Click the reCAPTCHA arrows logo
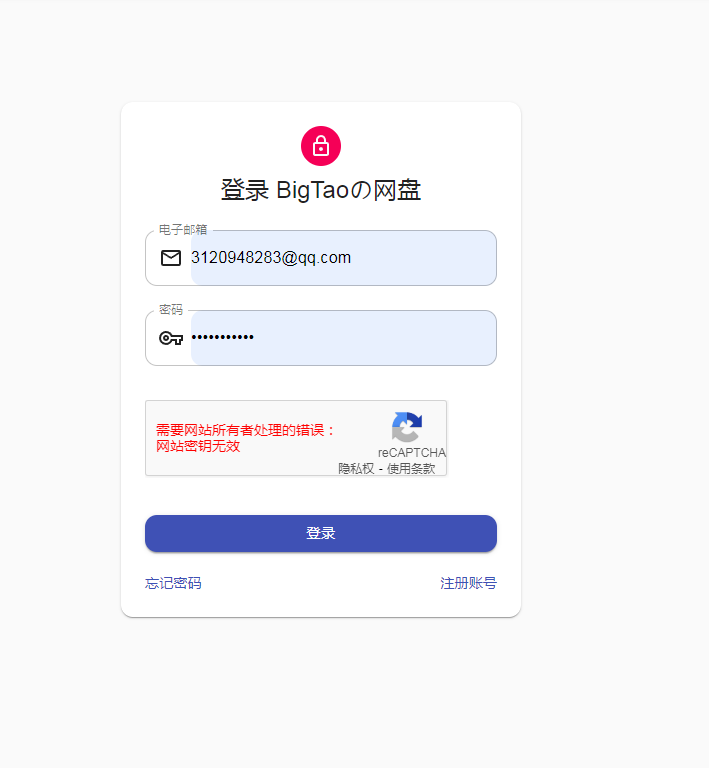709x768 pixels. [x=407, y=427]
